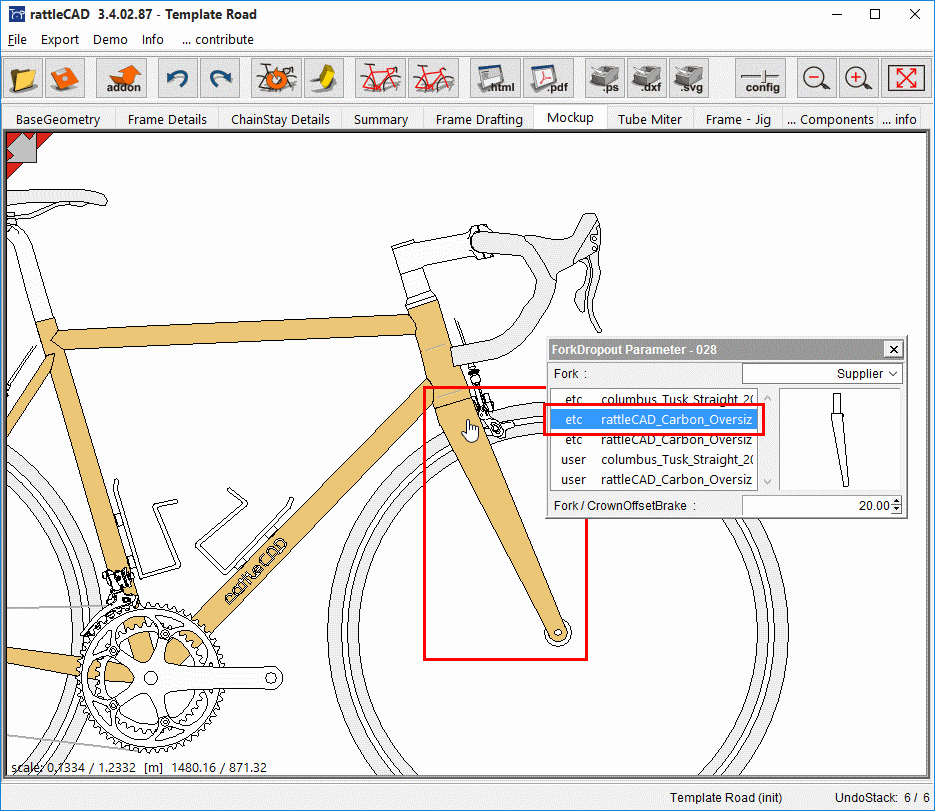Viewport: 935px width, 811px height.
Task: Switch to the Frame Drafting tab
Action: tap(479, 119)
